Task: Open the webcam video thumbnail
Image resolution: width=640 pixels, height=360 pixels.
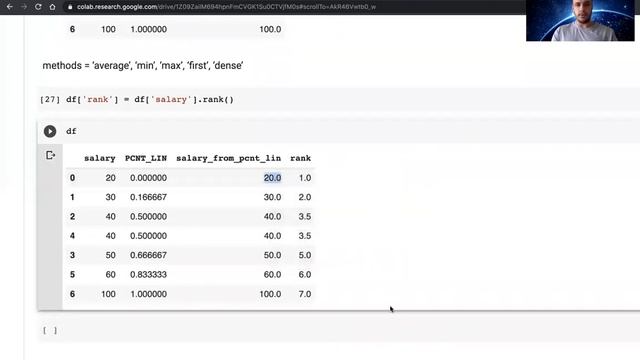Action: point(580,20)
